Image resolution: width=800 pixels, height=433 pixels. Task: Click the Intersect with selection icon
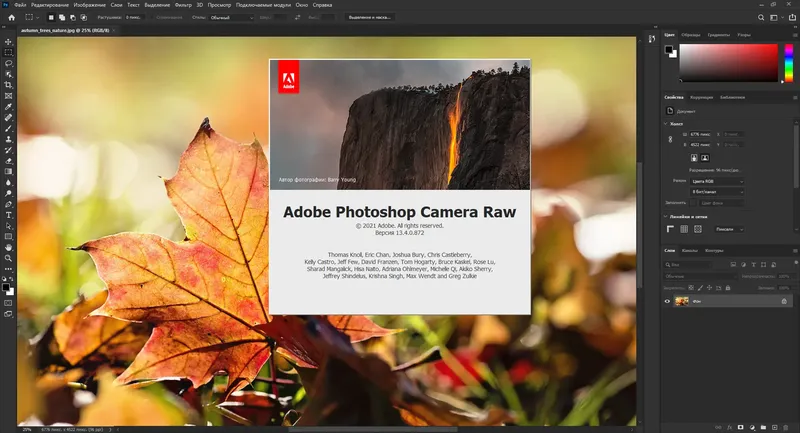(83, 17)
